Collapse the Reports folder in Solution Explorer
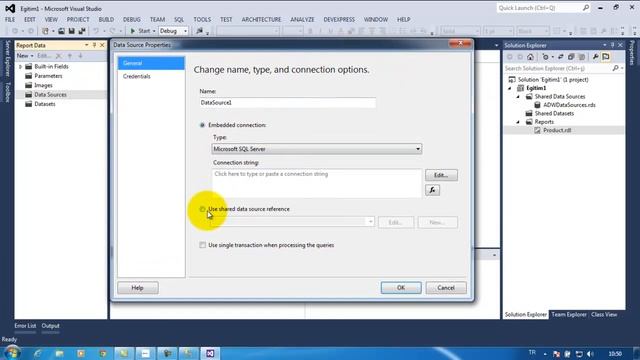The height and width of the screenshot is (360, 640). 518,122
